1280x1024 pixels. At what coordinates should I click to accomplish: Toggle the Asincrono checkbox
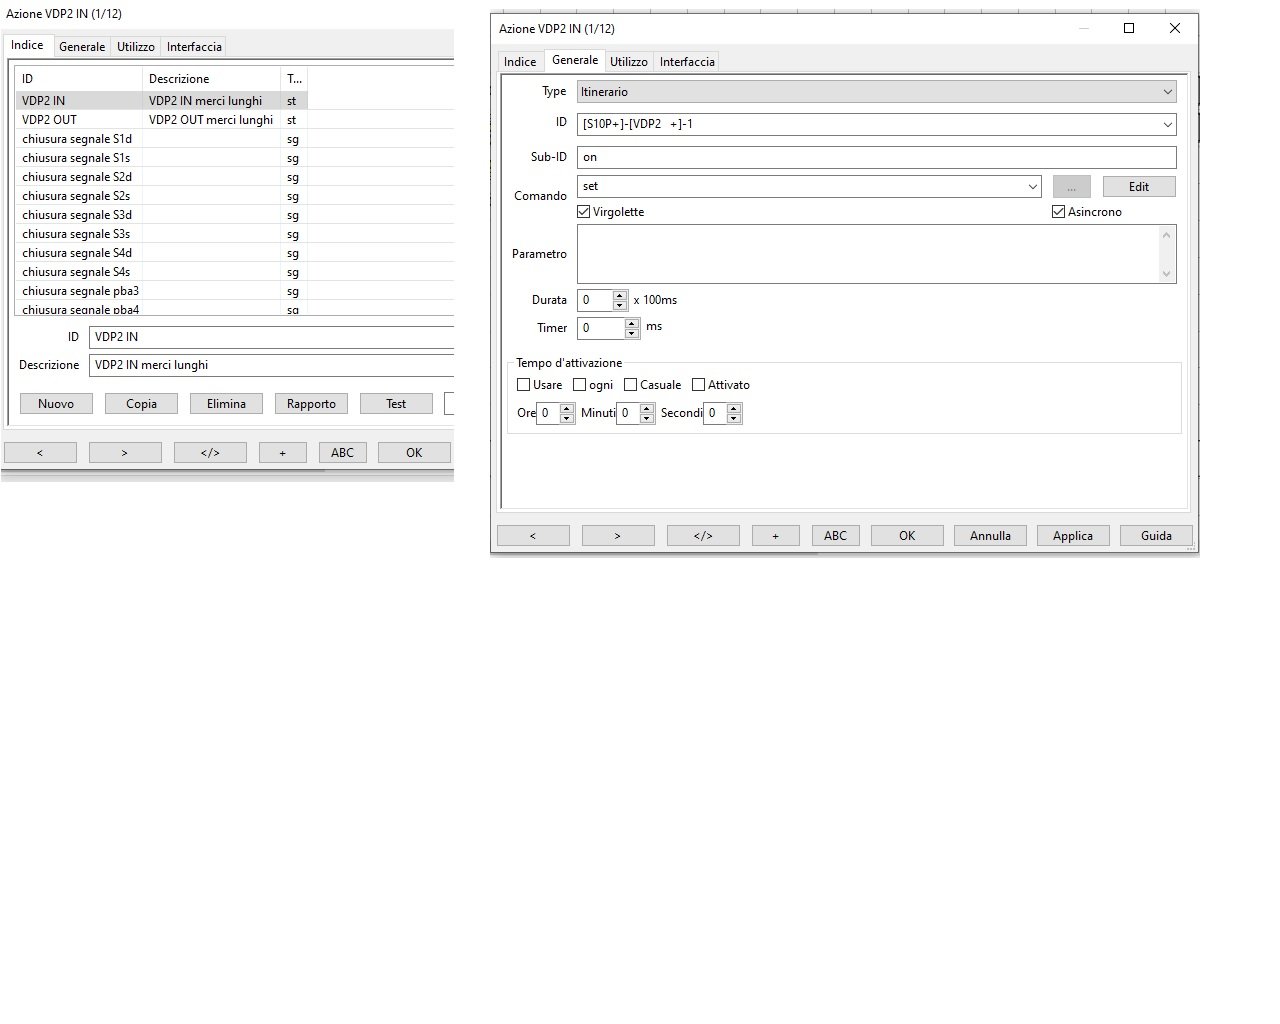[x=1058, y=212]
